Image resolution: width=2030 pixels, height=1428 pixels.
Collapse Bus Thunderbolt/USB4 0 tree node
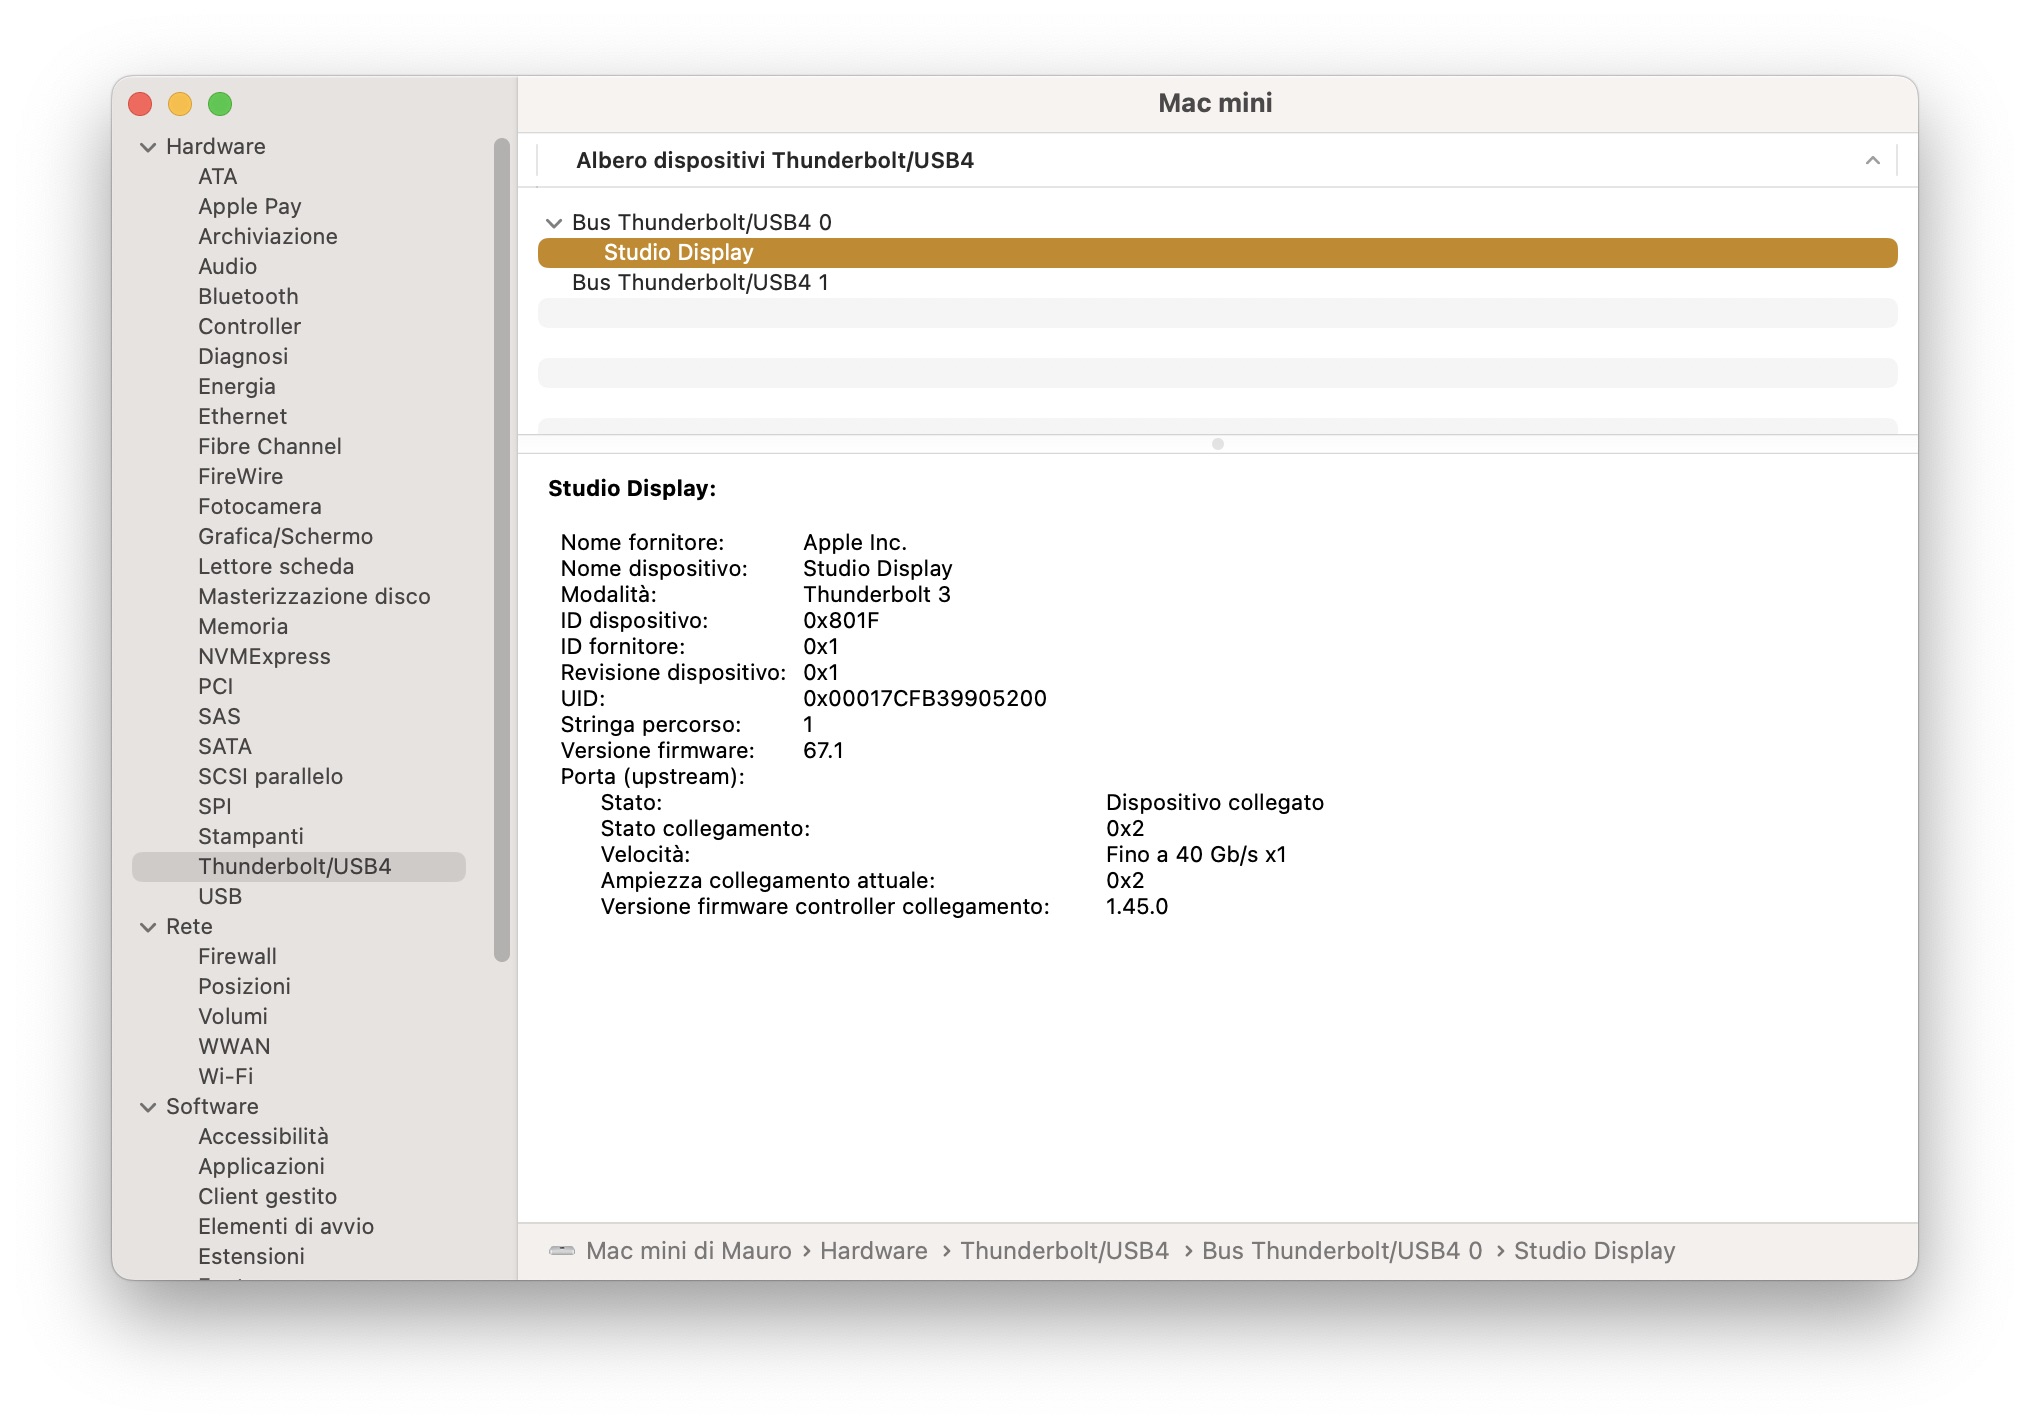[554, 223]
